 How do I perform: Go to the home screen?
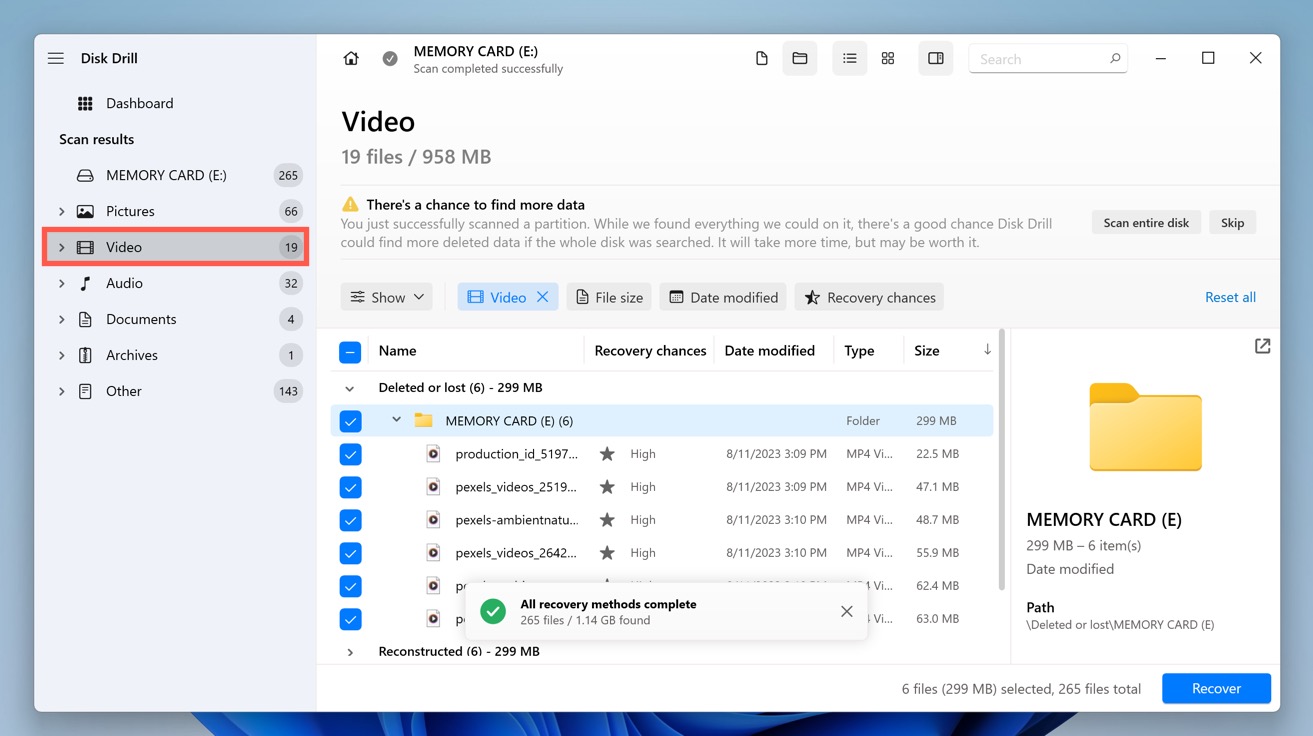[x=351, y=59]
